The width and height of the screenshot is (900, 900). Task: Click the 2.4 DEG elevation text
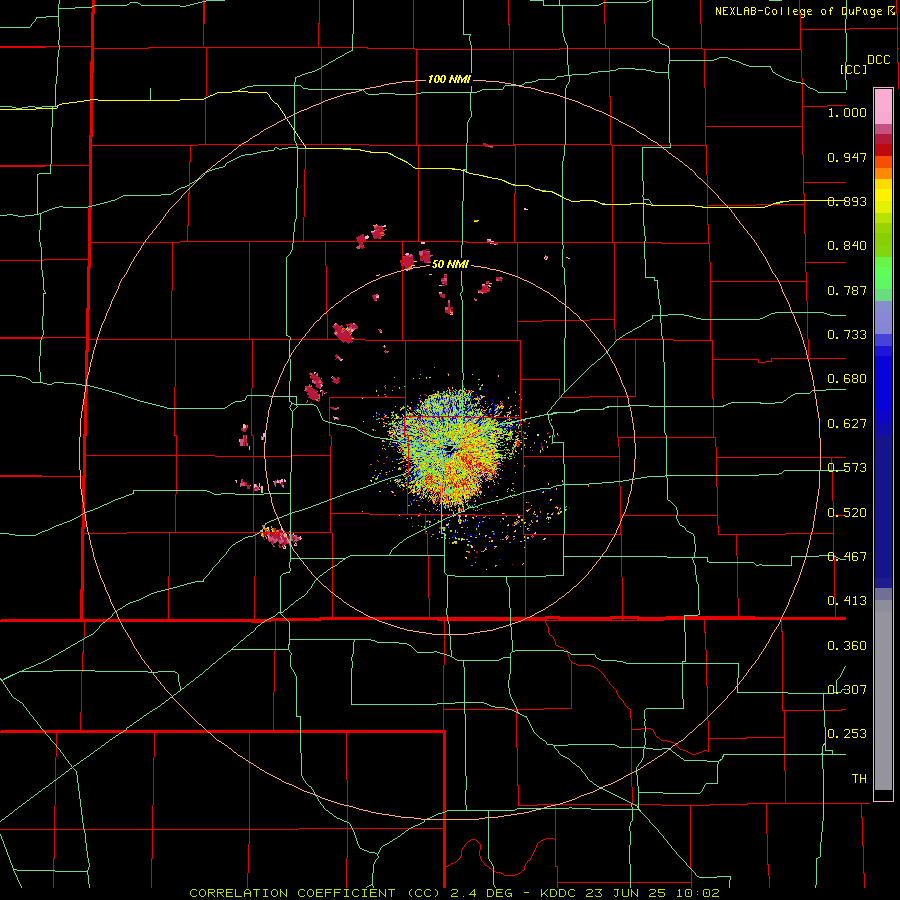(x=481, y=893)
